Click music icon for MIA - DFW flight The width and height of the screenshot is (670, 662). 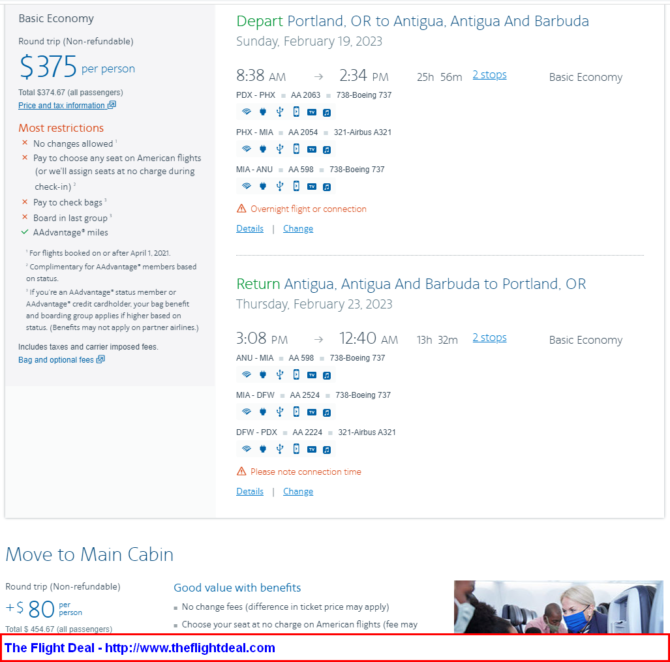point(327,412)
